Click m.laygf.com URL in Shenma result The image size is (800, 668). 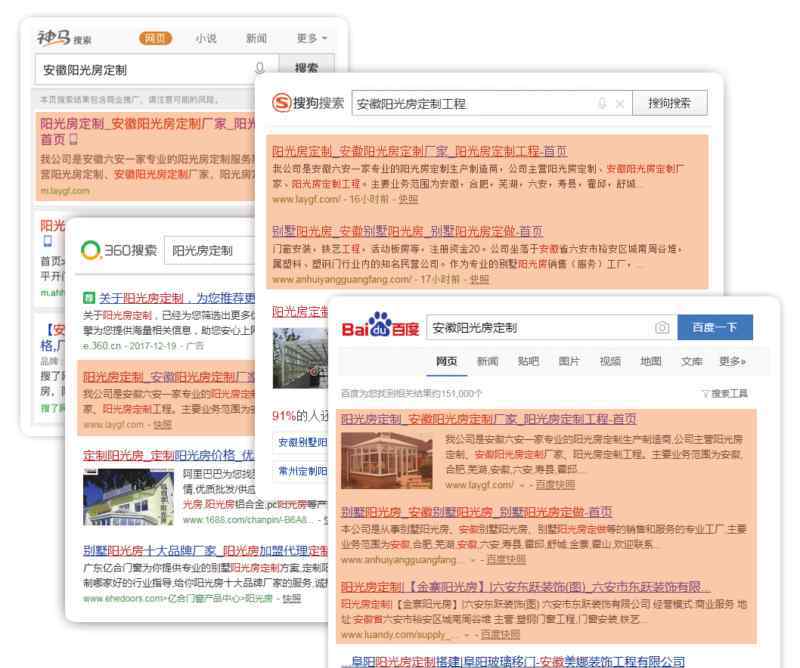65,190
